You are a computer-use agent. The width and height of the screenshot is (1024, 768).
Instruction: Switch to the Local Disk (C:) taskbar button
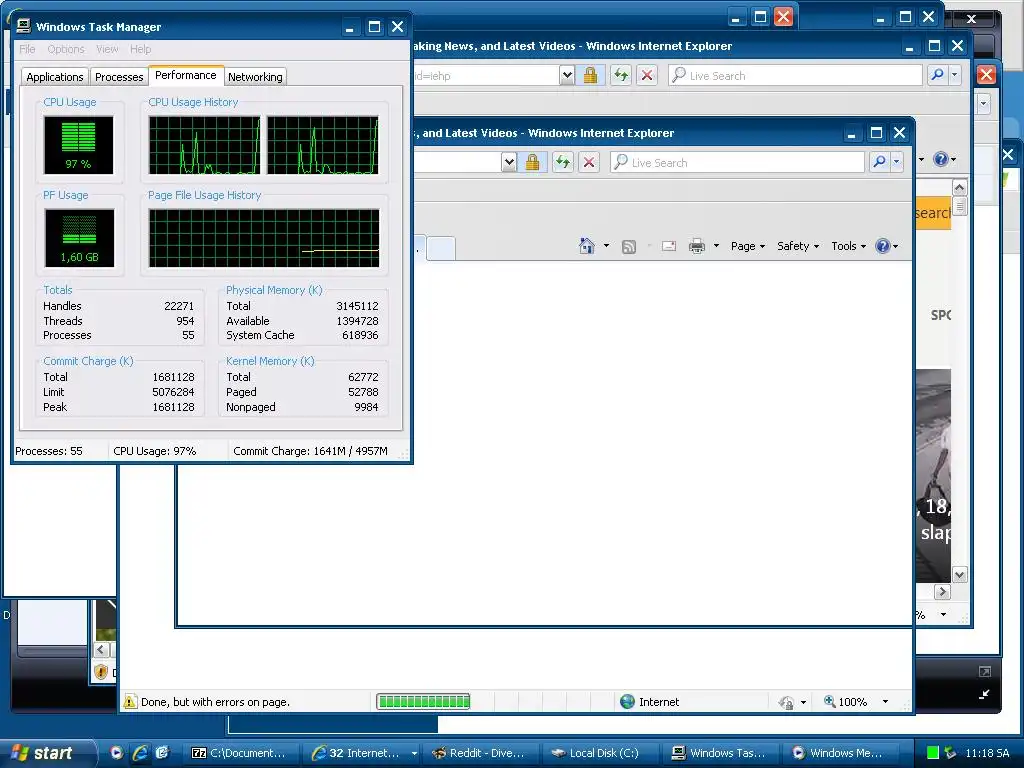tap(599, 753)
